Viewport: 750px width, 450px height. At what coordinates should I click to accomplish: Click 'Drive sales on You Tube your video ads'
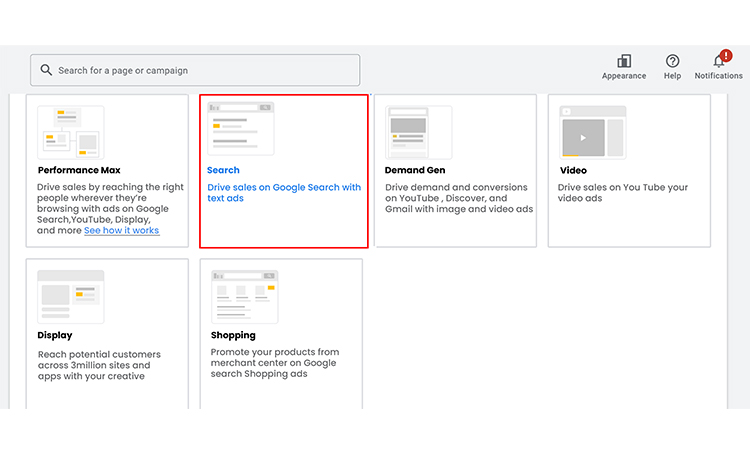(x=623, y=193)
